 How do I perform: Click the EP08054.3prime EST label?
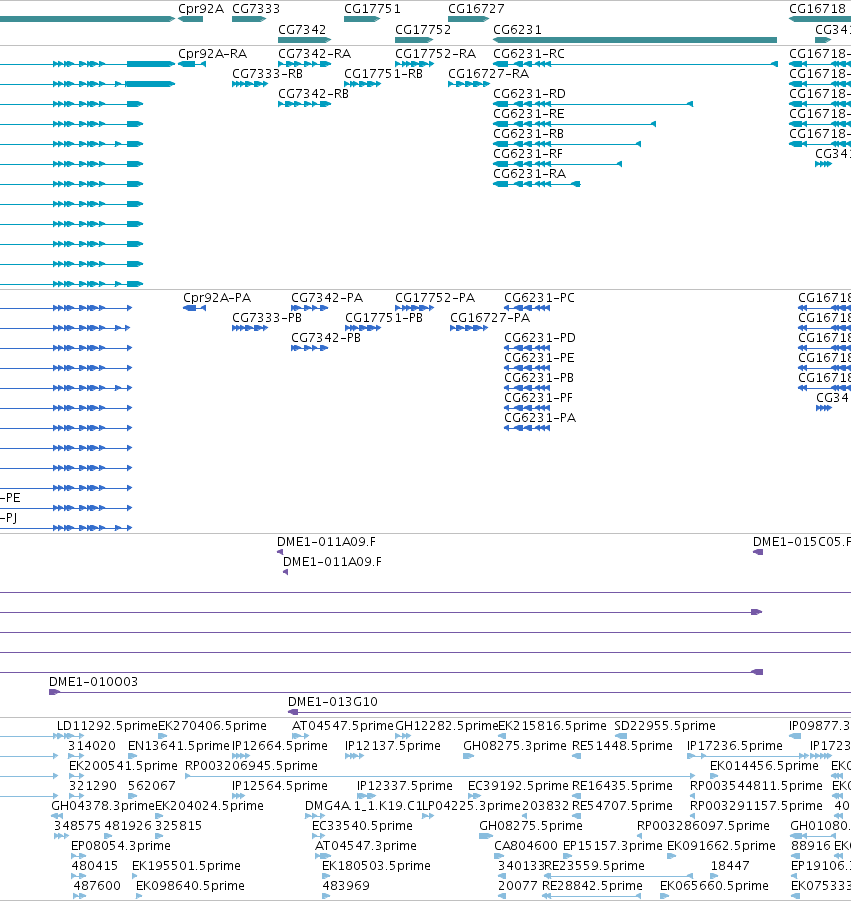(x=121, y=846)
